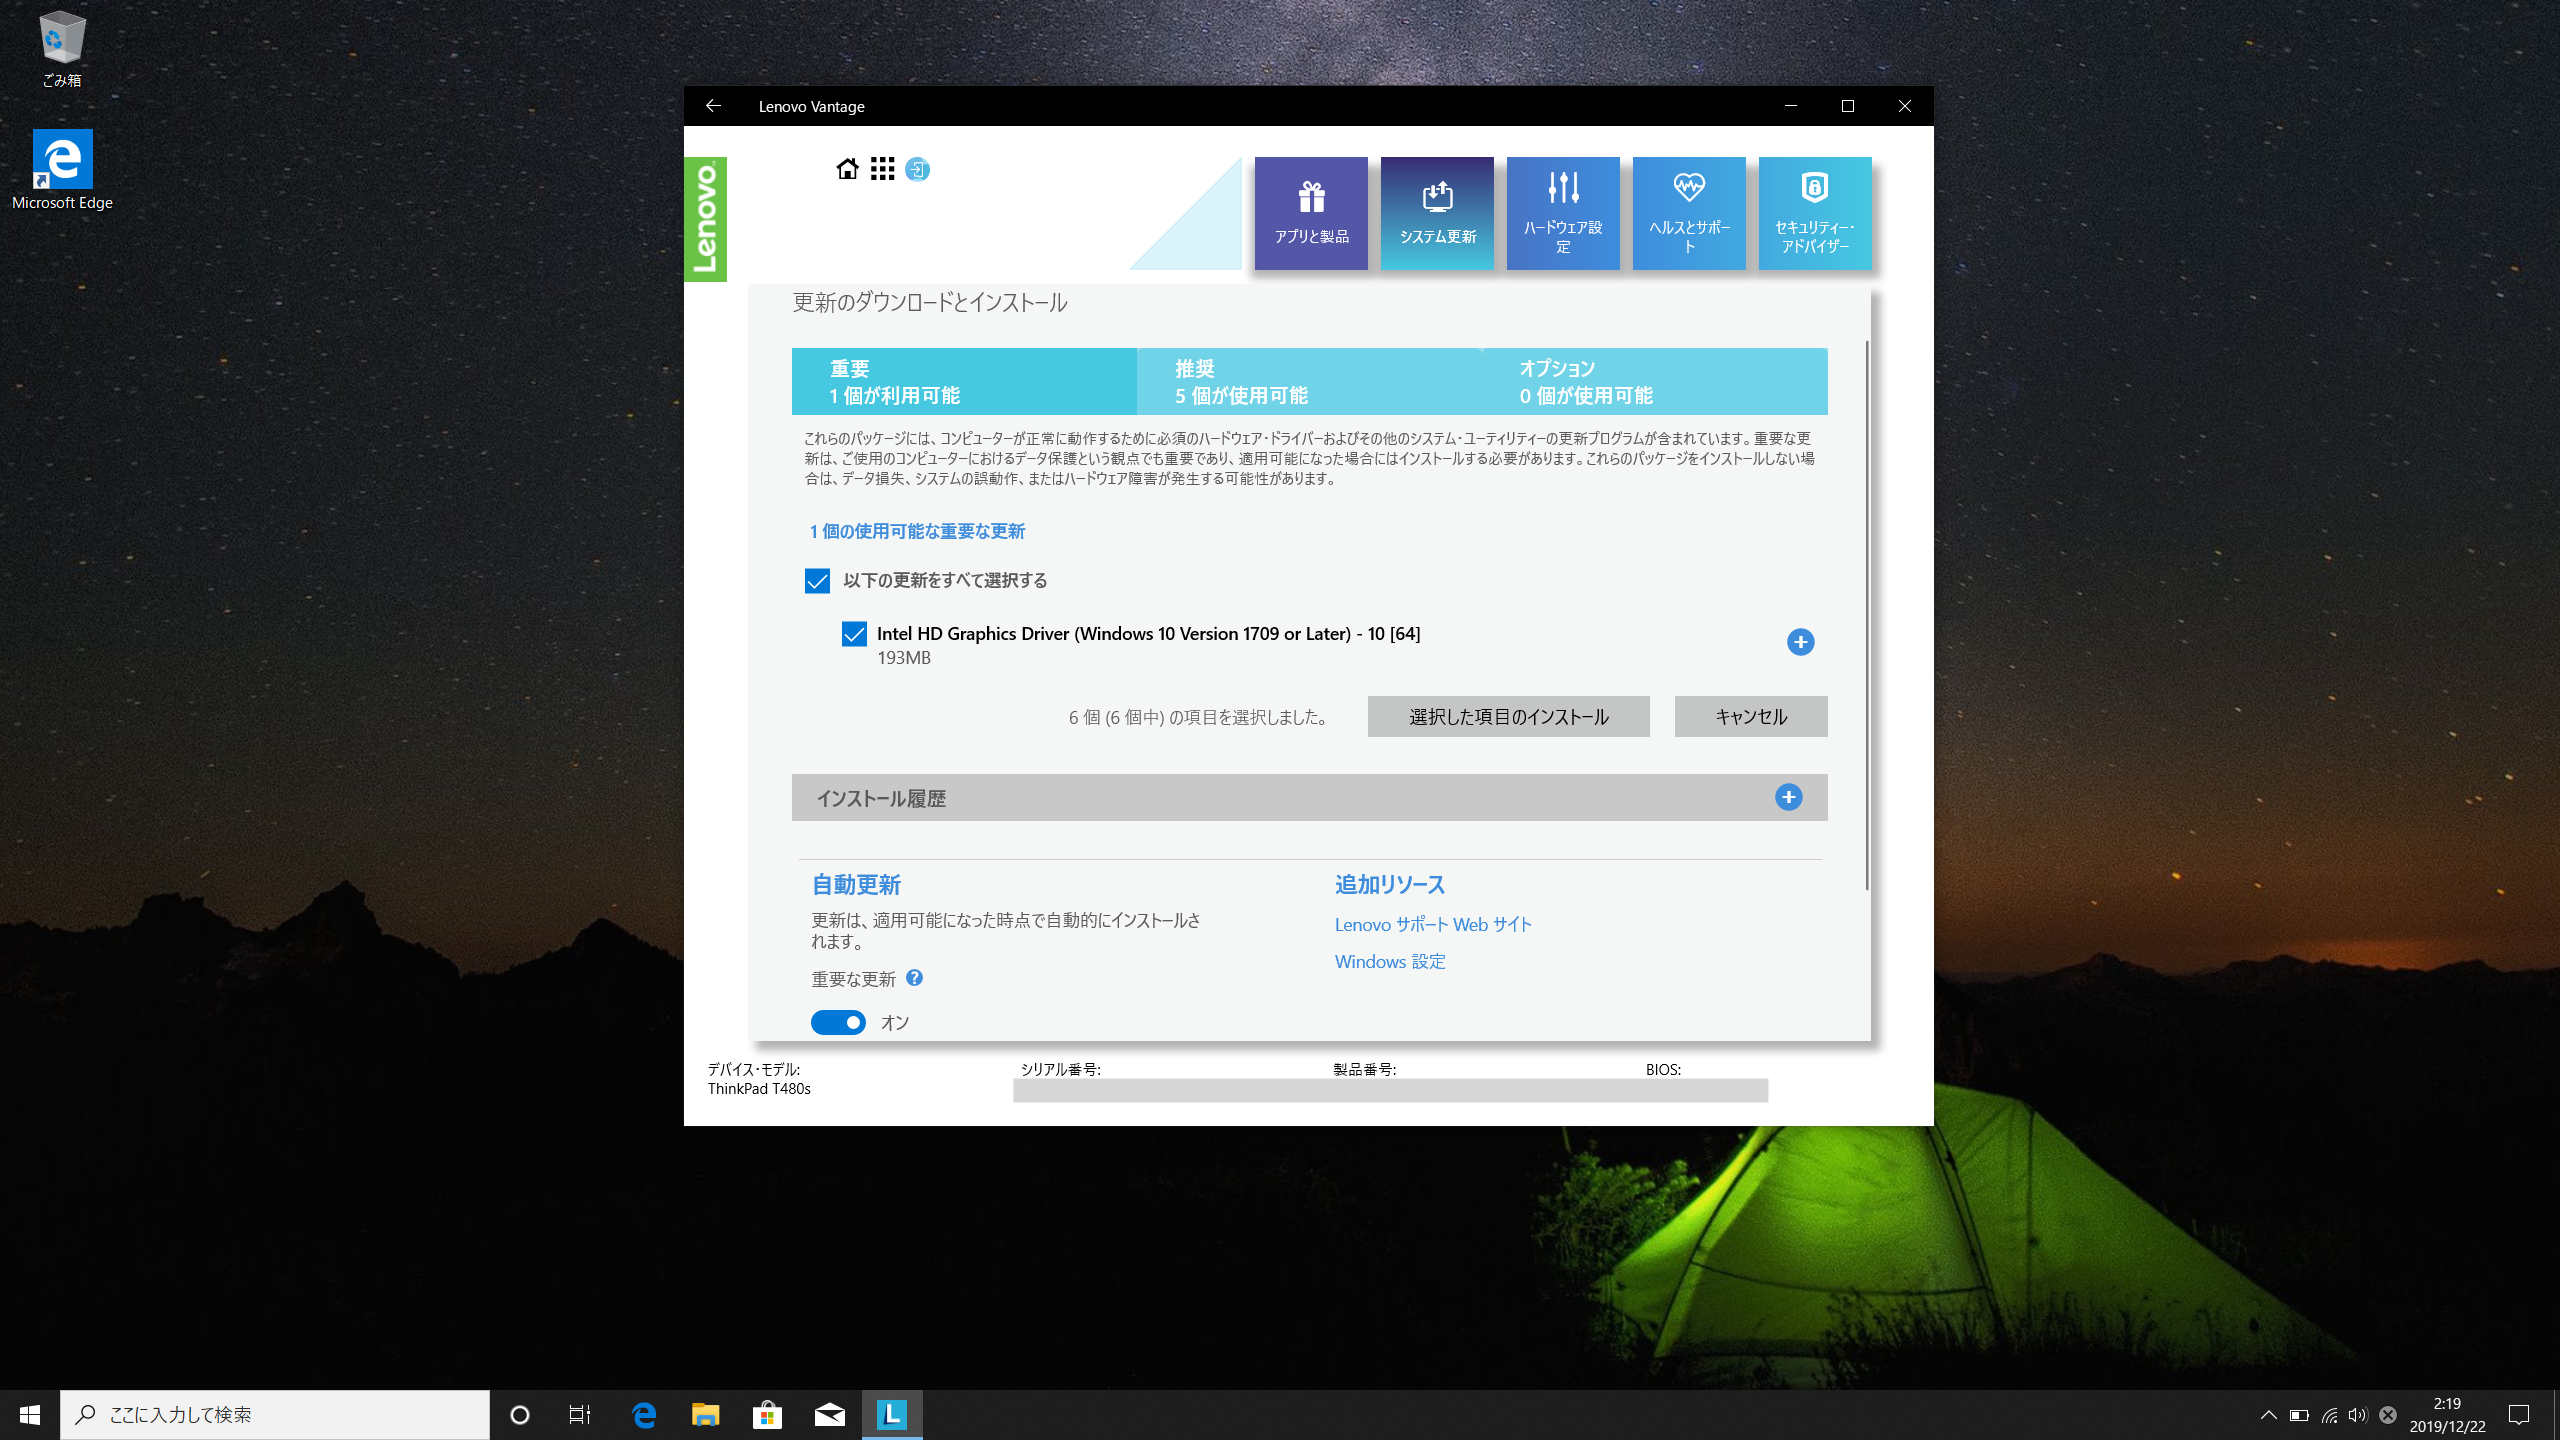The width and height of the screenshot is (2560, 1440).
Task: Expand the インストール履歴 section
Action: [1788, 797]
